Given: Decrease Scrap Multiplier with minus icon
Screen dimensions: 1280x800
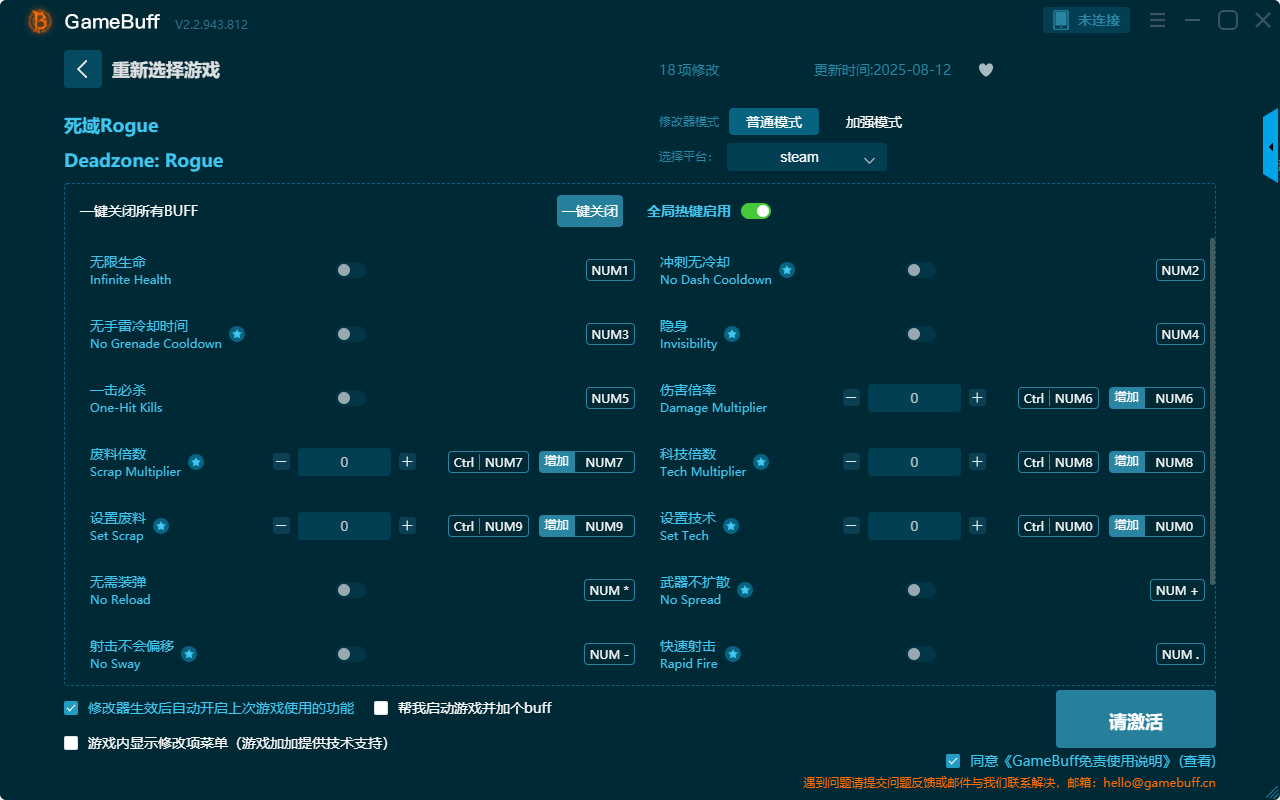Looking at the screenshot, I should click(281, 462).
